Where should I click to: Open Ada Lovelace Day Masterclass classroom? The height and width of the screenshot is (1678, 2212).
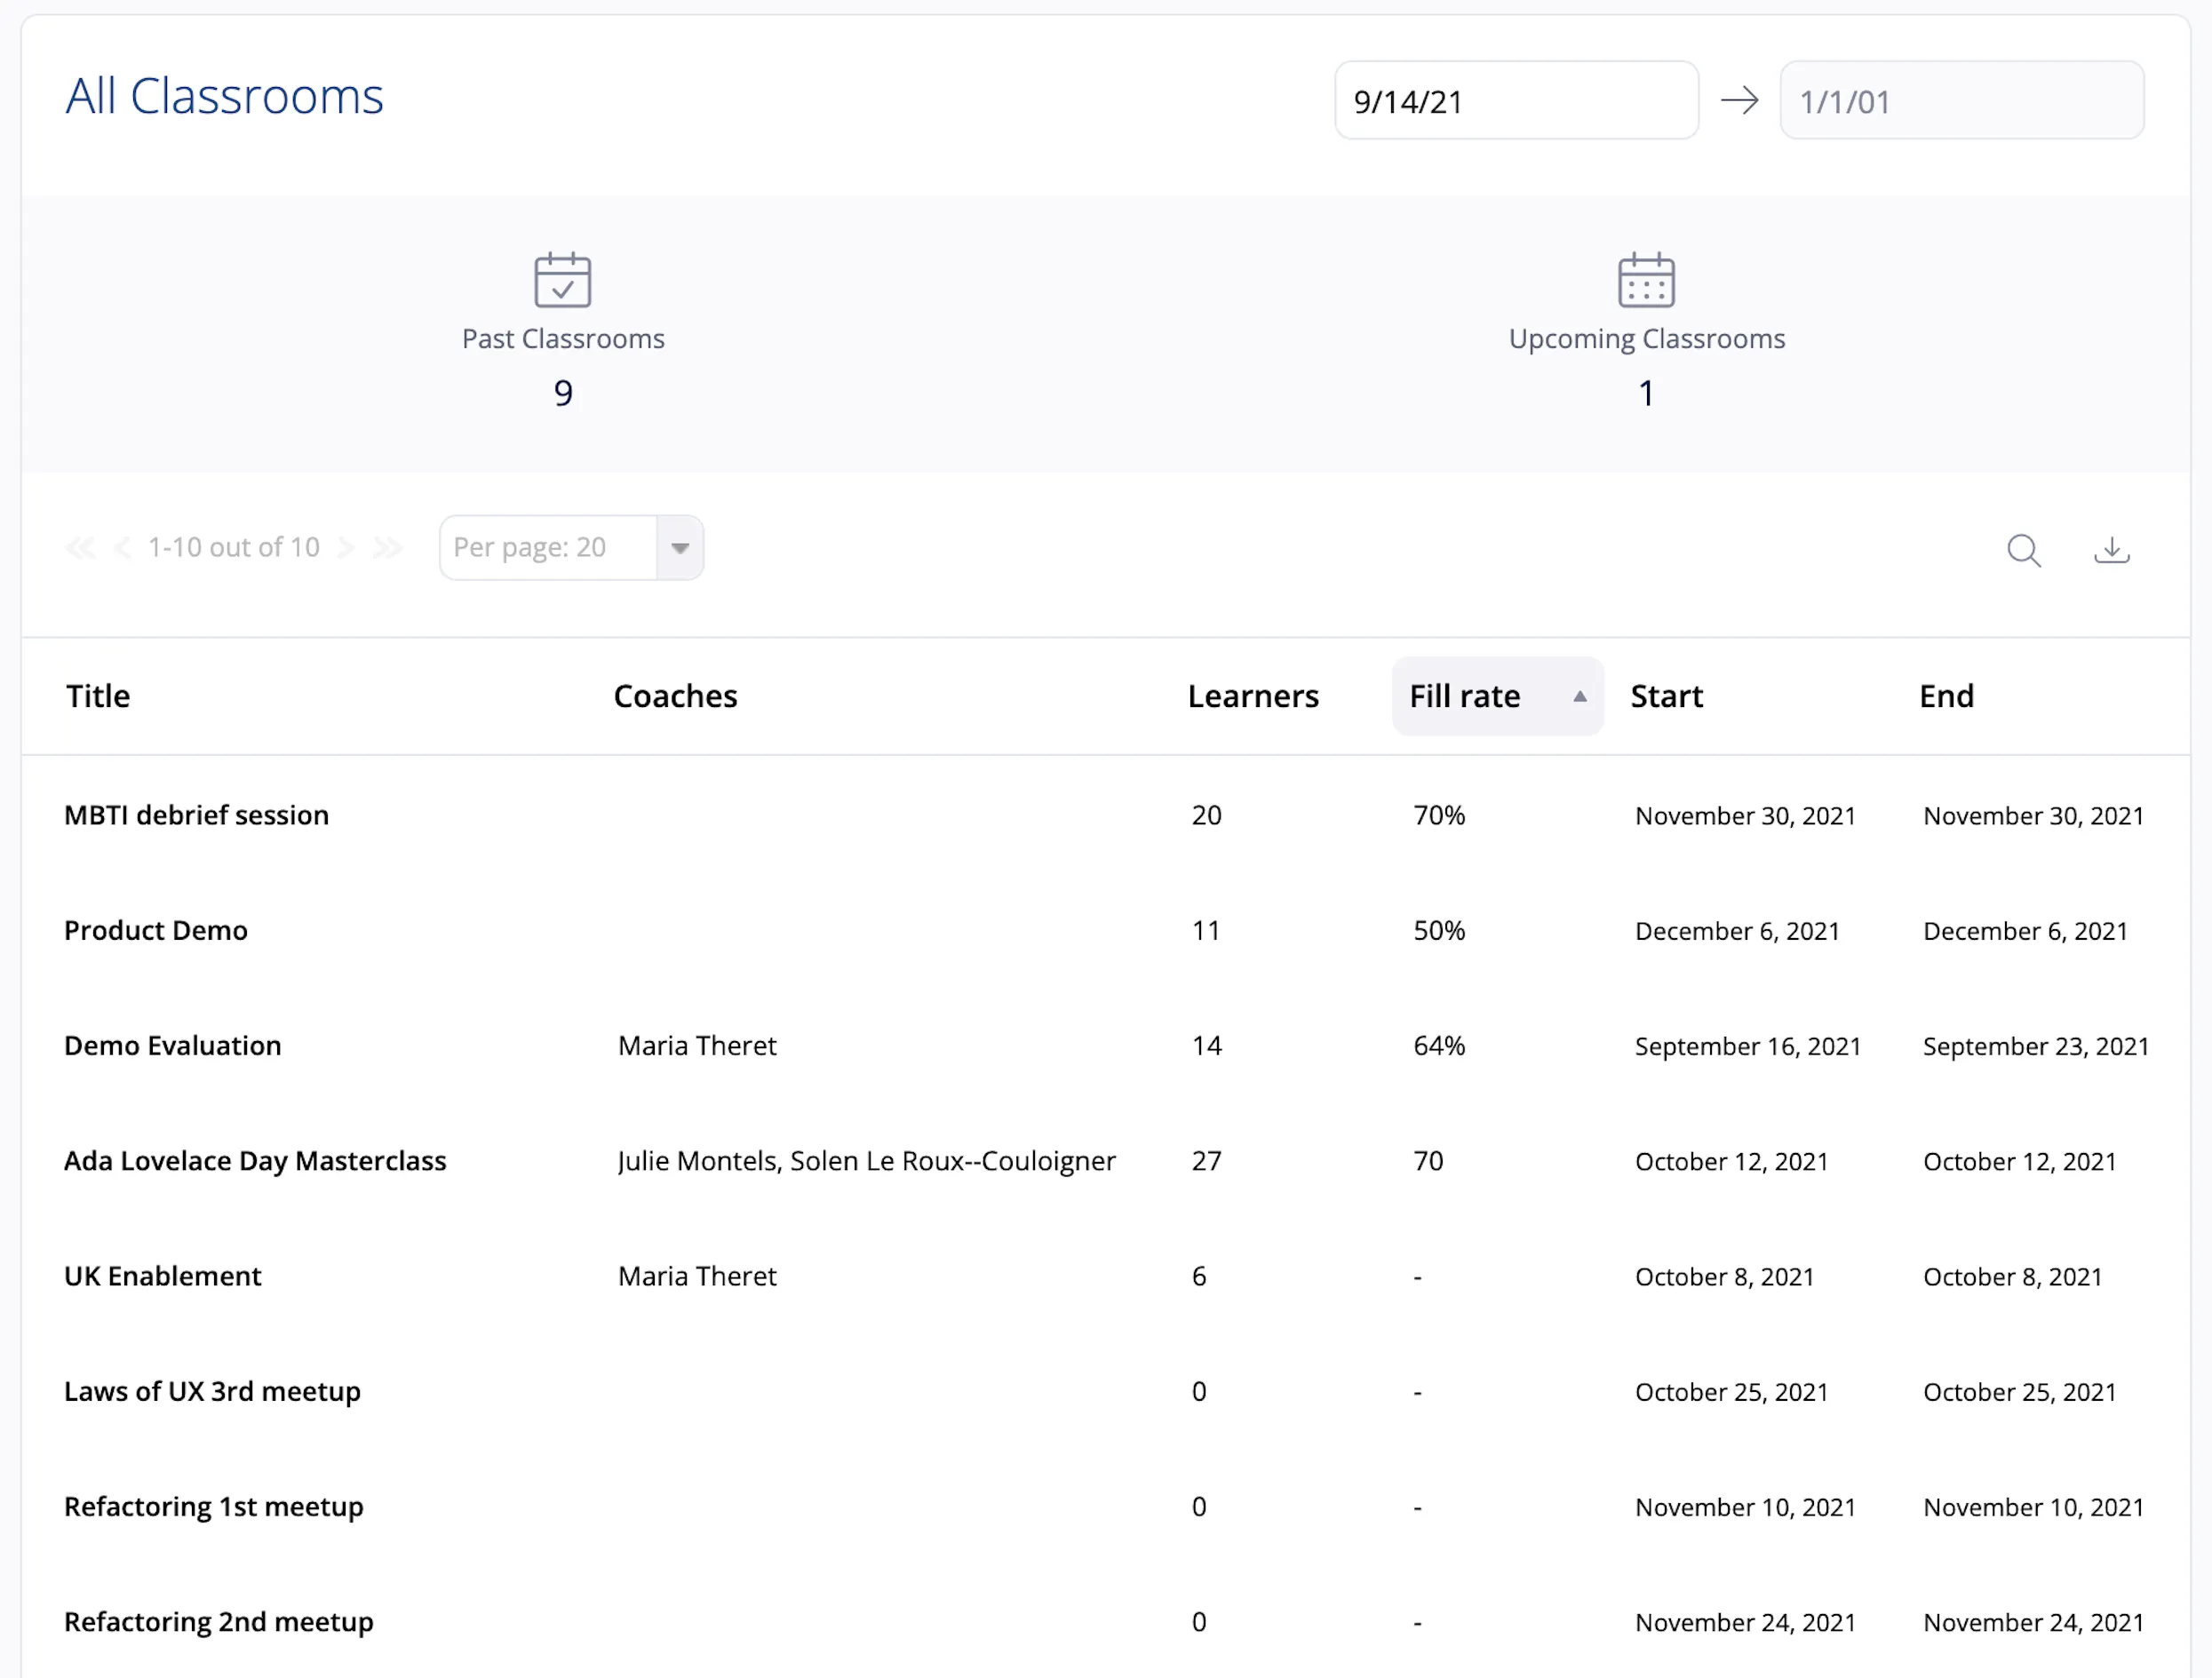point(255,1161)
